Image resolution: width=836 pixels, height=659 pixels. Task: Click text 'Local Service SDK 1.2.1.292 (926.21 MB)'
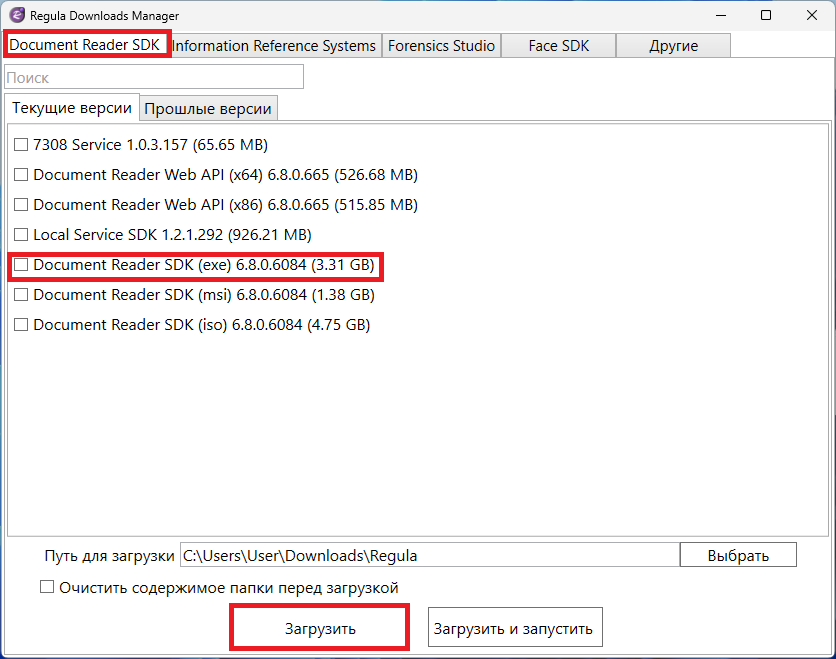(x=172, y=235)
